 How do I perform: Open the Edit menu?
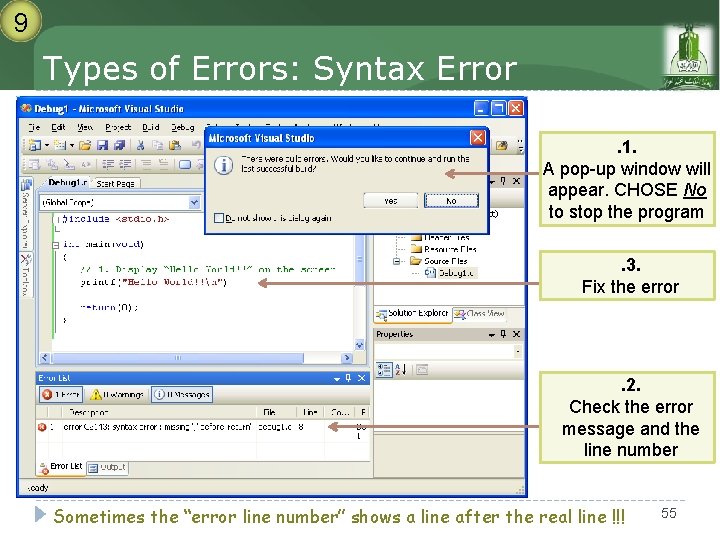pos(58,127)
